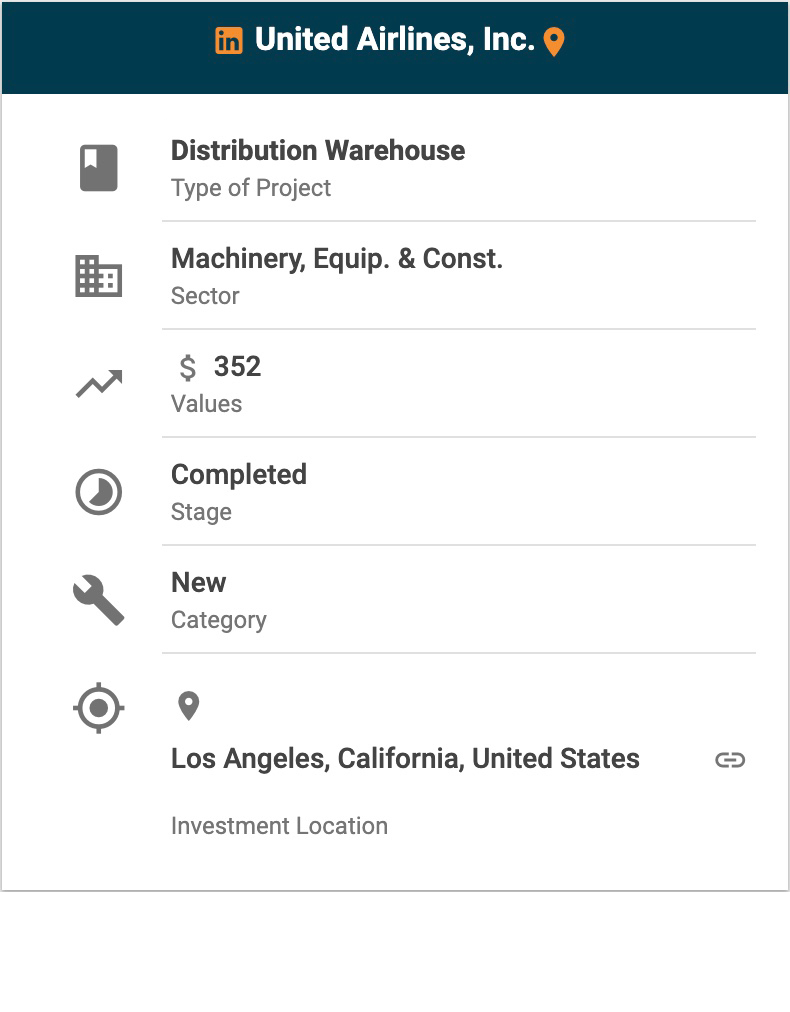Screen dimensions: 790x1012
Task: Click the New category value
Action: [199, 583]
